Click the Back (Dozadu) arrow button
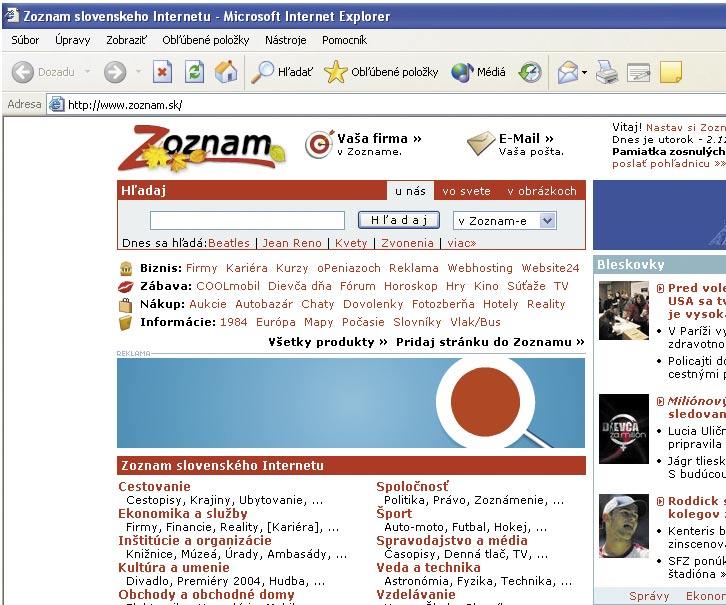 point(22,72)
